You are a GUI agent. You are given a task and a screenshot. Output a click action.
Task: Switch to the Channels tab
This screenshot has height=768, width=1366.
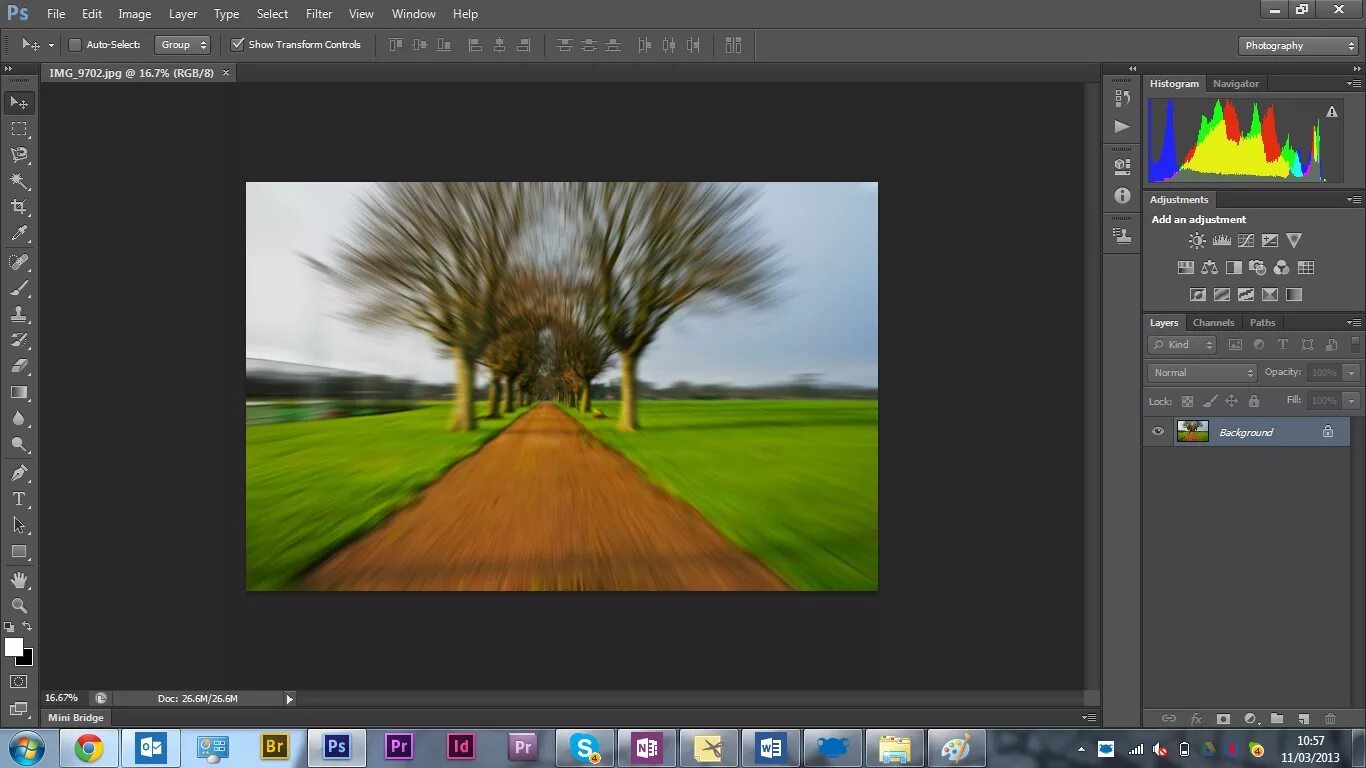click(x=1213, y=323)
